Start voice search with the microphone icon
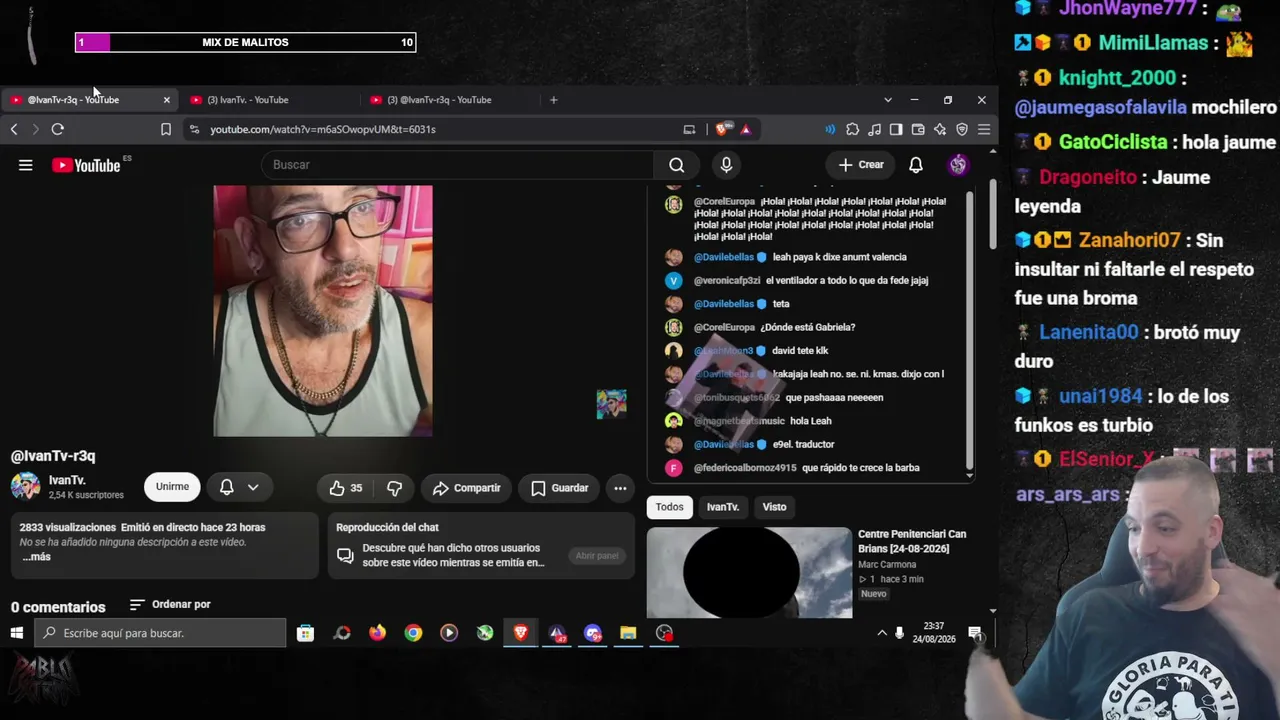Screen dimensions: 1280x720 click(726, 165)
